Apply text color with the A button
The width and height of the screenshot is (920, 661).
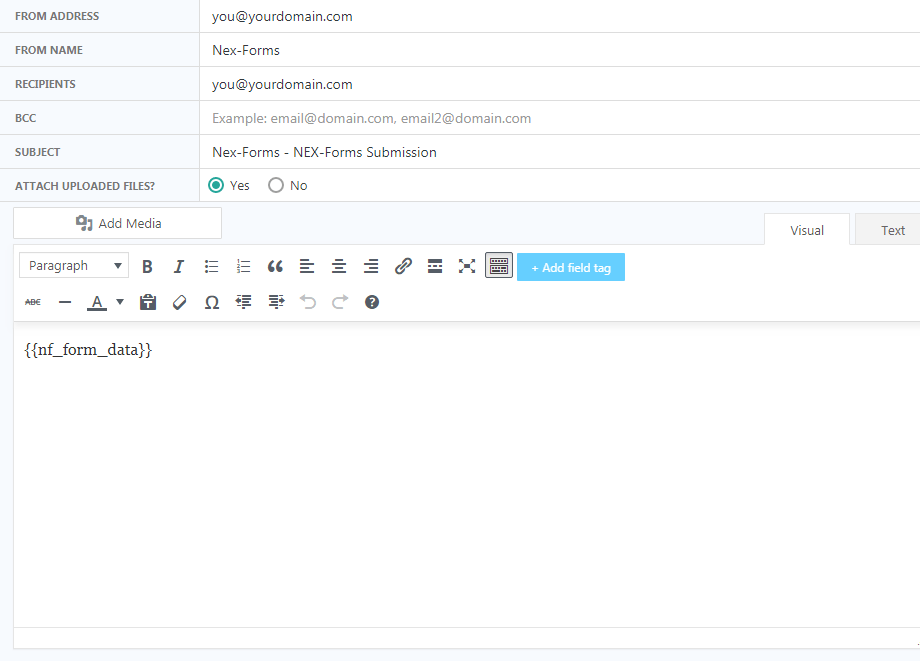(97, 302)
